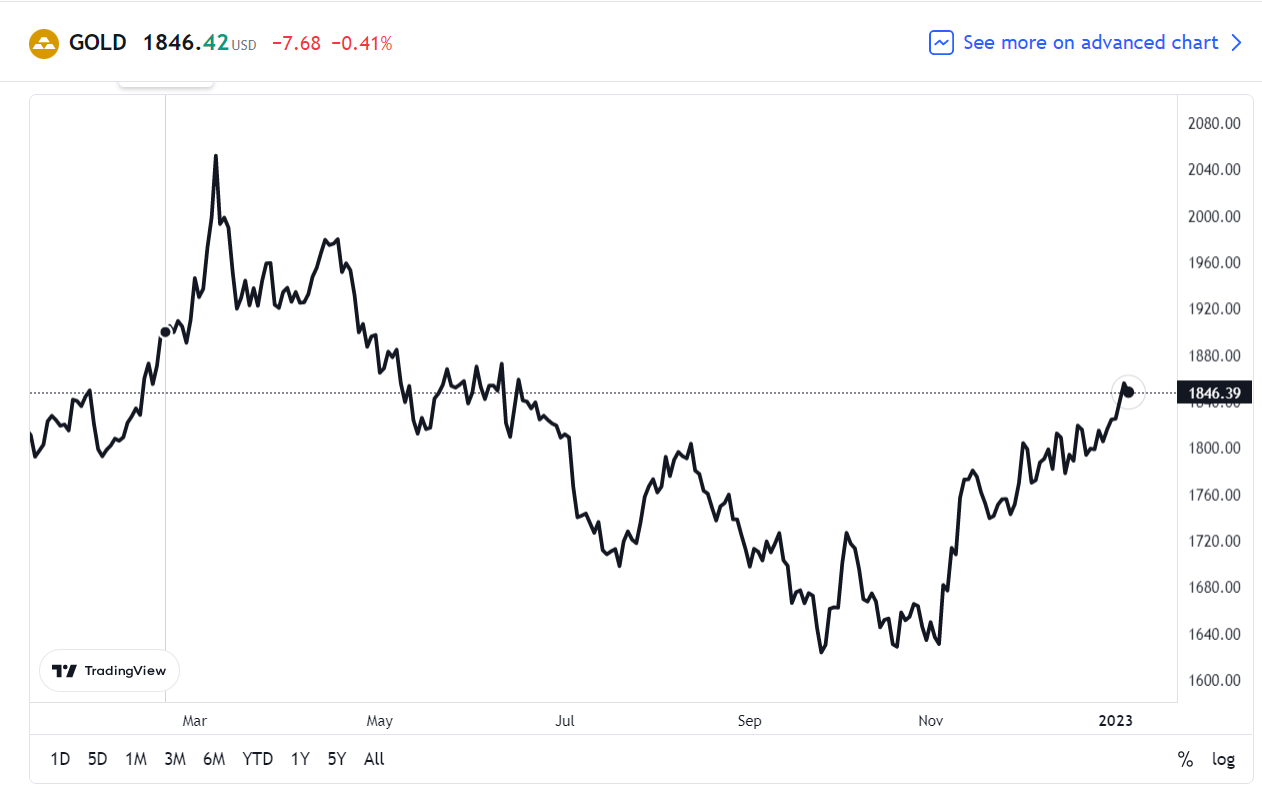The width and height of the screenshot is (1262, 794).
Task: Click the latest price marker dot
Action: (1128, 391)
